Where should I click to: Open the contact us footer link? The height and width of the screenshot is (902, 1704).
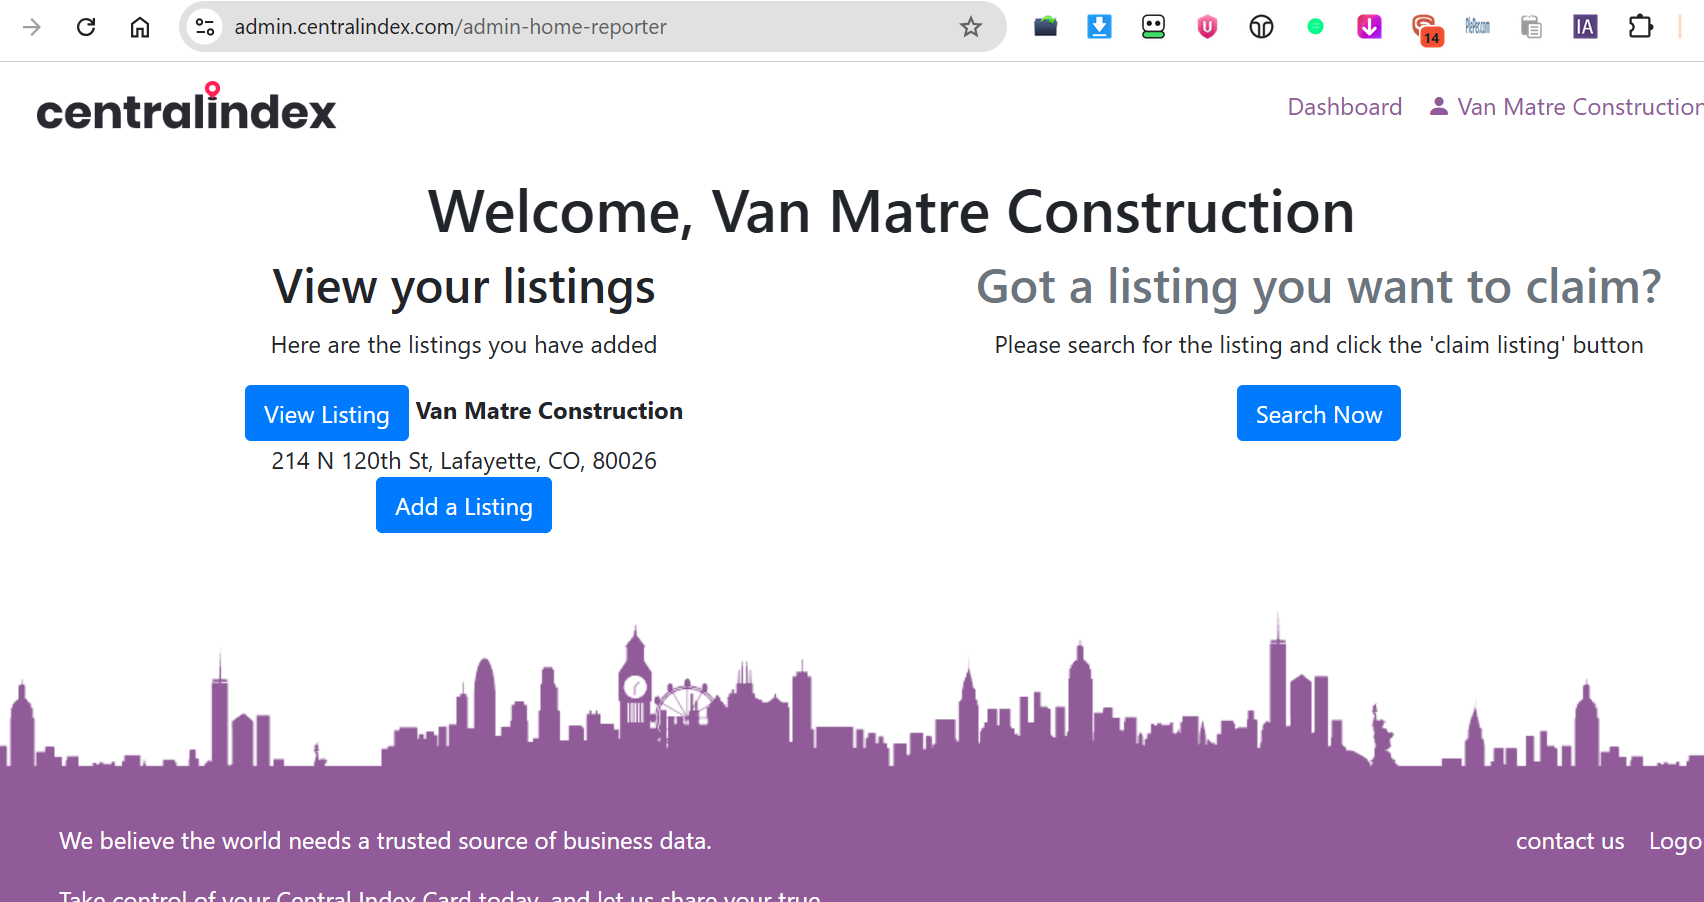[x=1570, y=841]
